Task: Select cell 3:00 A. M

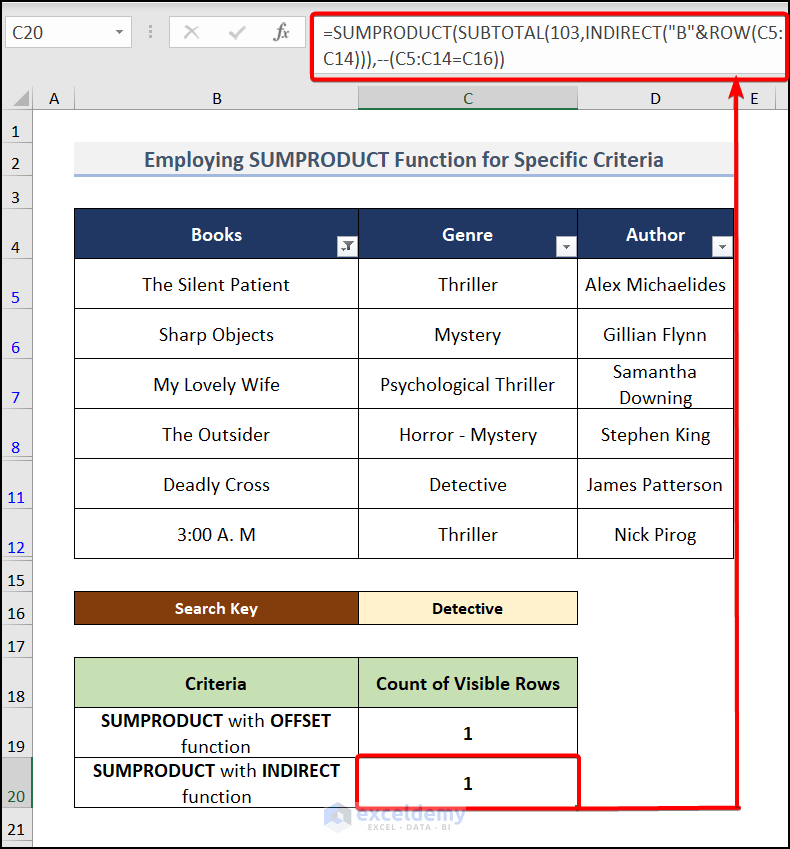Action: 217,534
